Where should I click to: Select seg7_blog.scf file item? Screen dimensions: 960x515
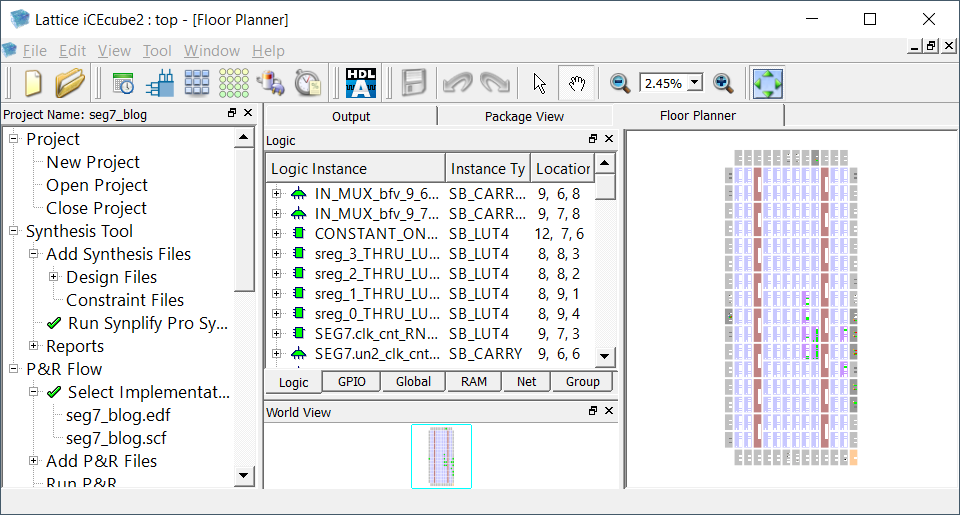pyautogui.click(x=116, y=438)
